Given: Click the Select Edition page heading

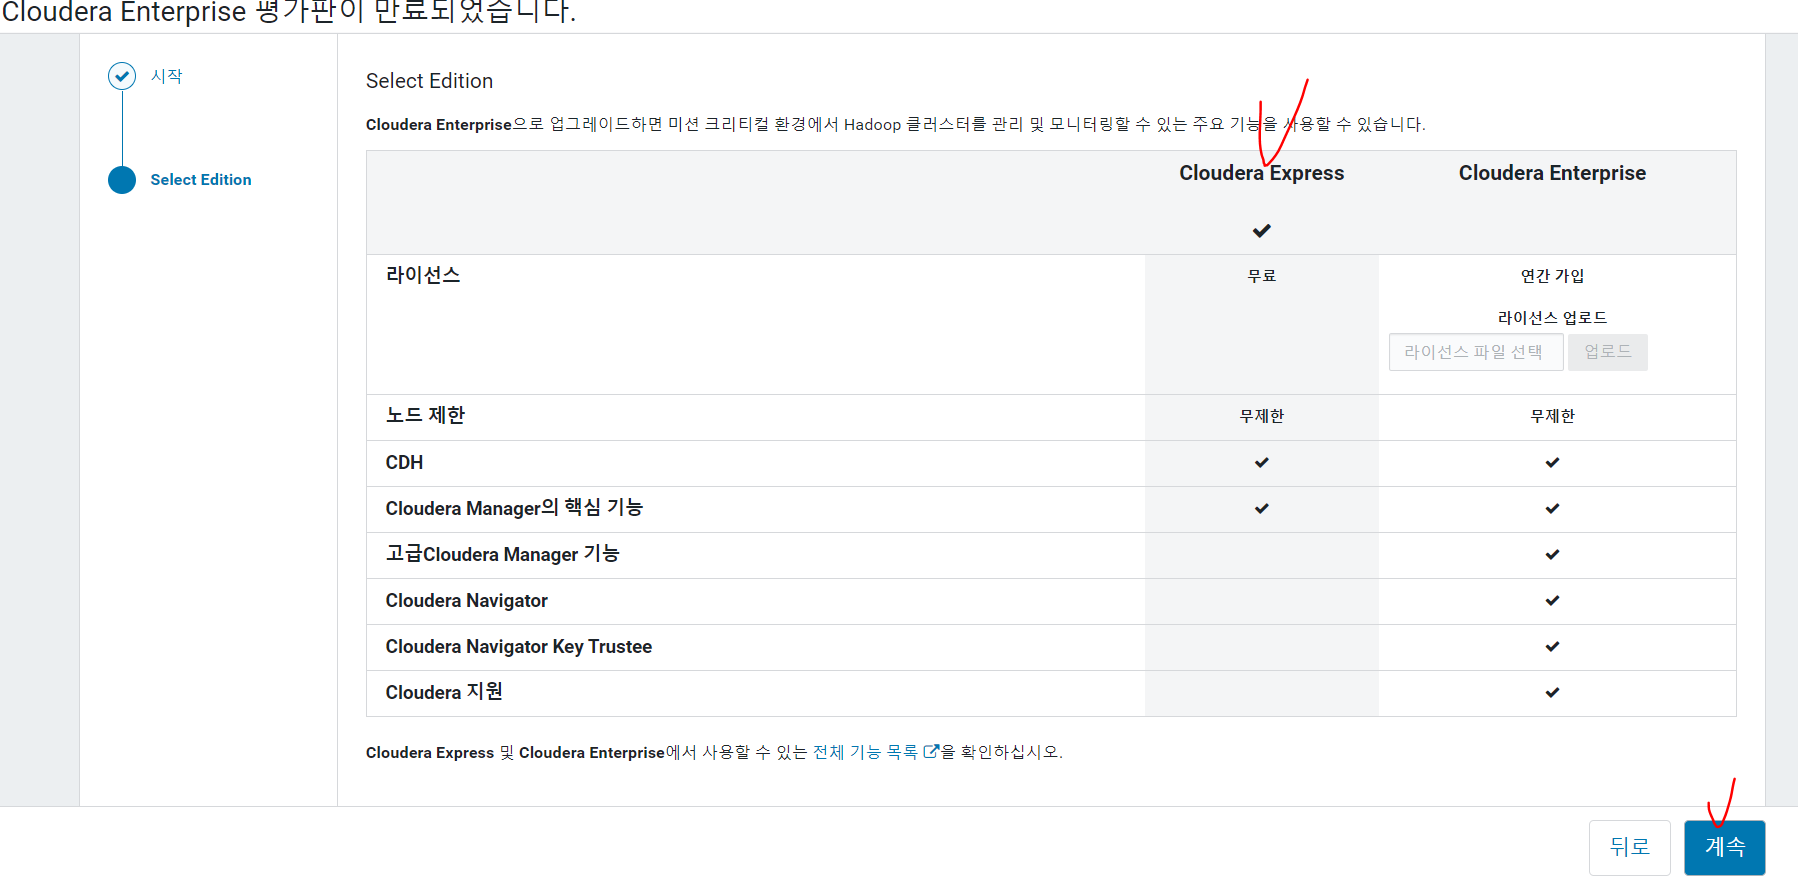Looking at the screenshot, I should (x=429, y=81).
